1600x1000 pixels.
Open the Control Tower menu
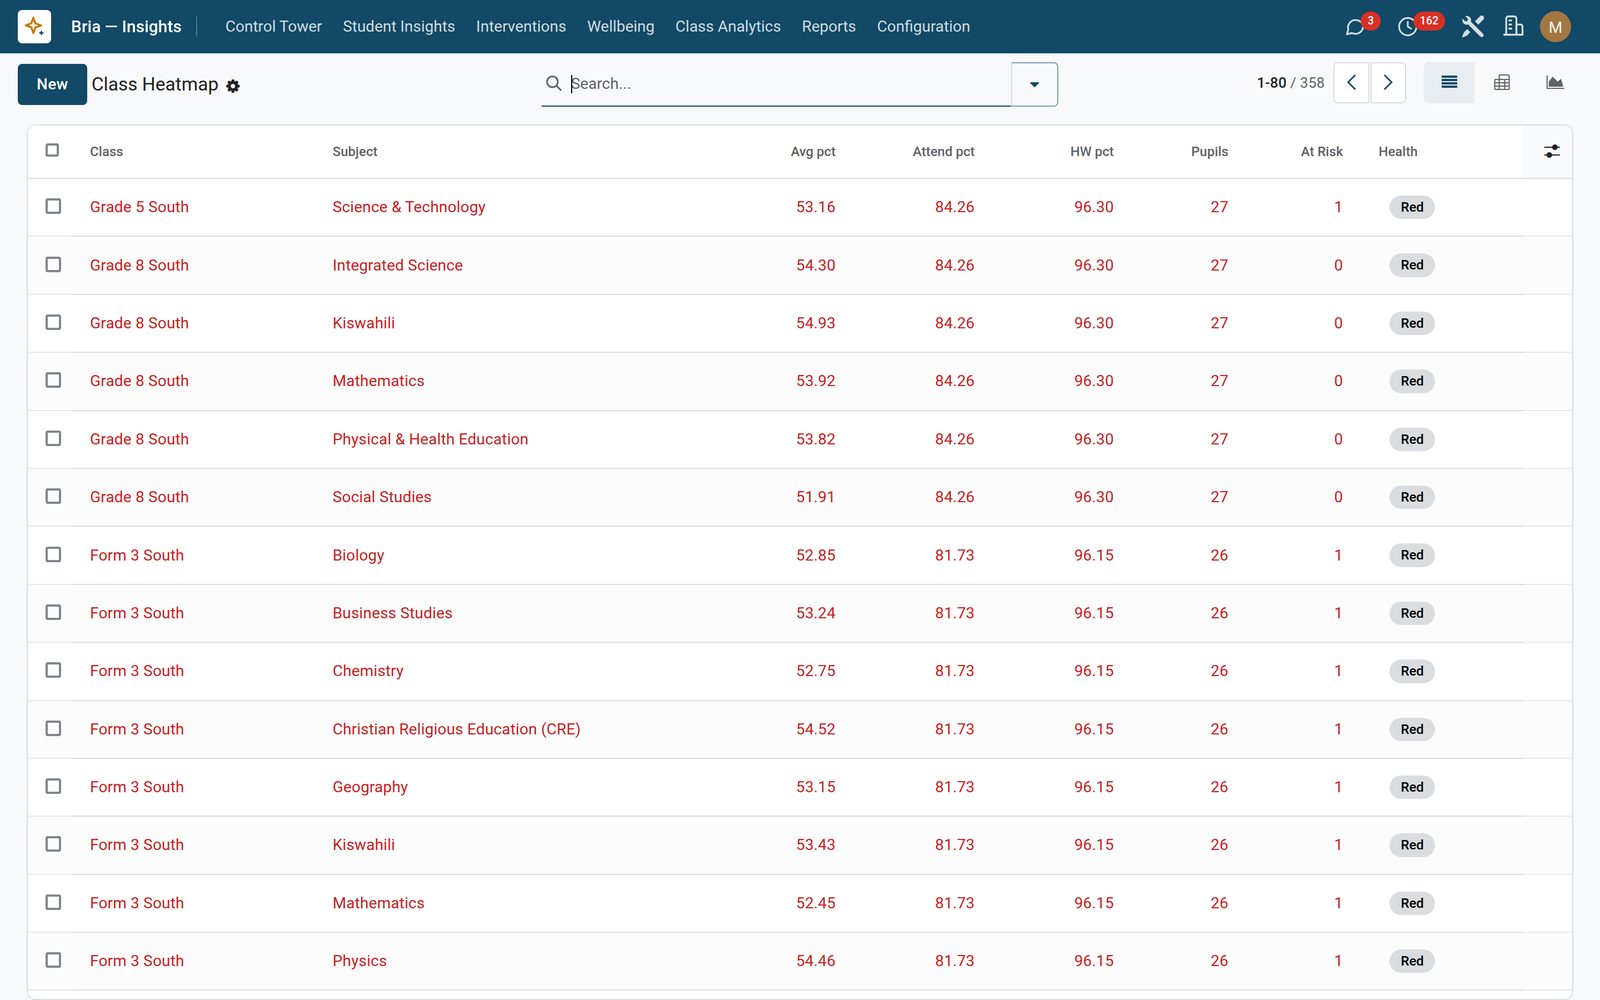point(273,27)
